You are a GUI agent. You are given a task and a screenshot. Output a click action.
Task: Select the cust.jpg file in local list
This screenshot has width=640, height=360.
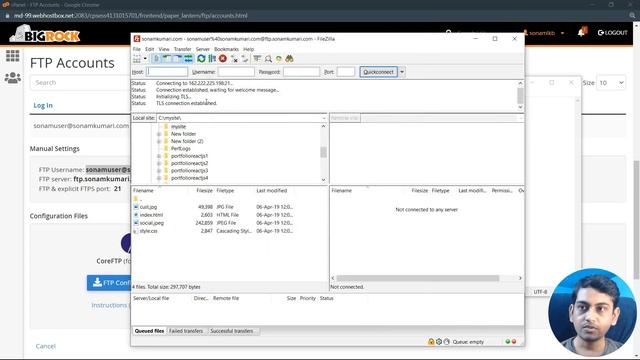148,207
